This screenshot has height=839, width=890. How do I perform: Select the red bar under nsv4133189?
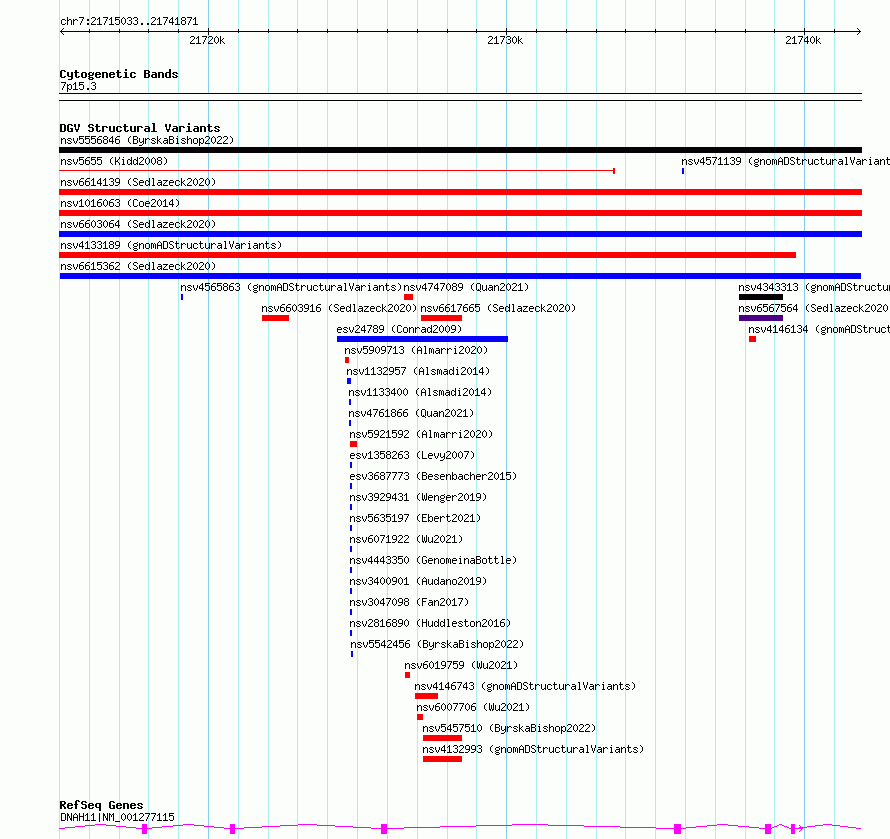[x=427, y=255]
